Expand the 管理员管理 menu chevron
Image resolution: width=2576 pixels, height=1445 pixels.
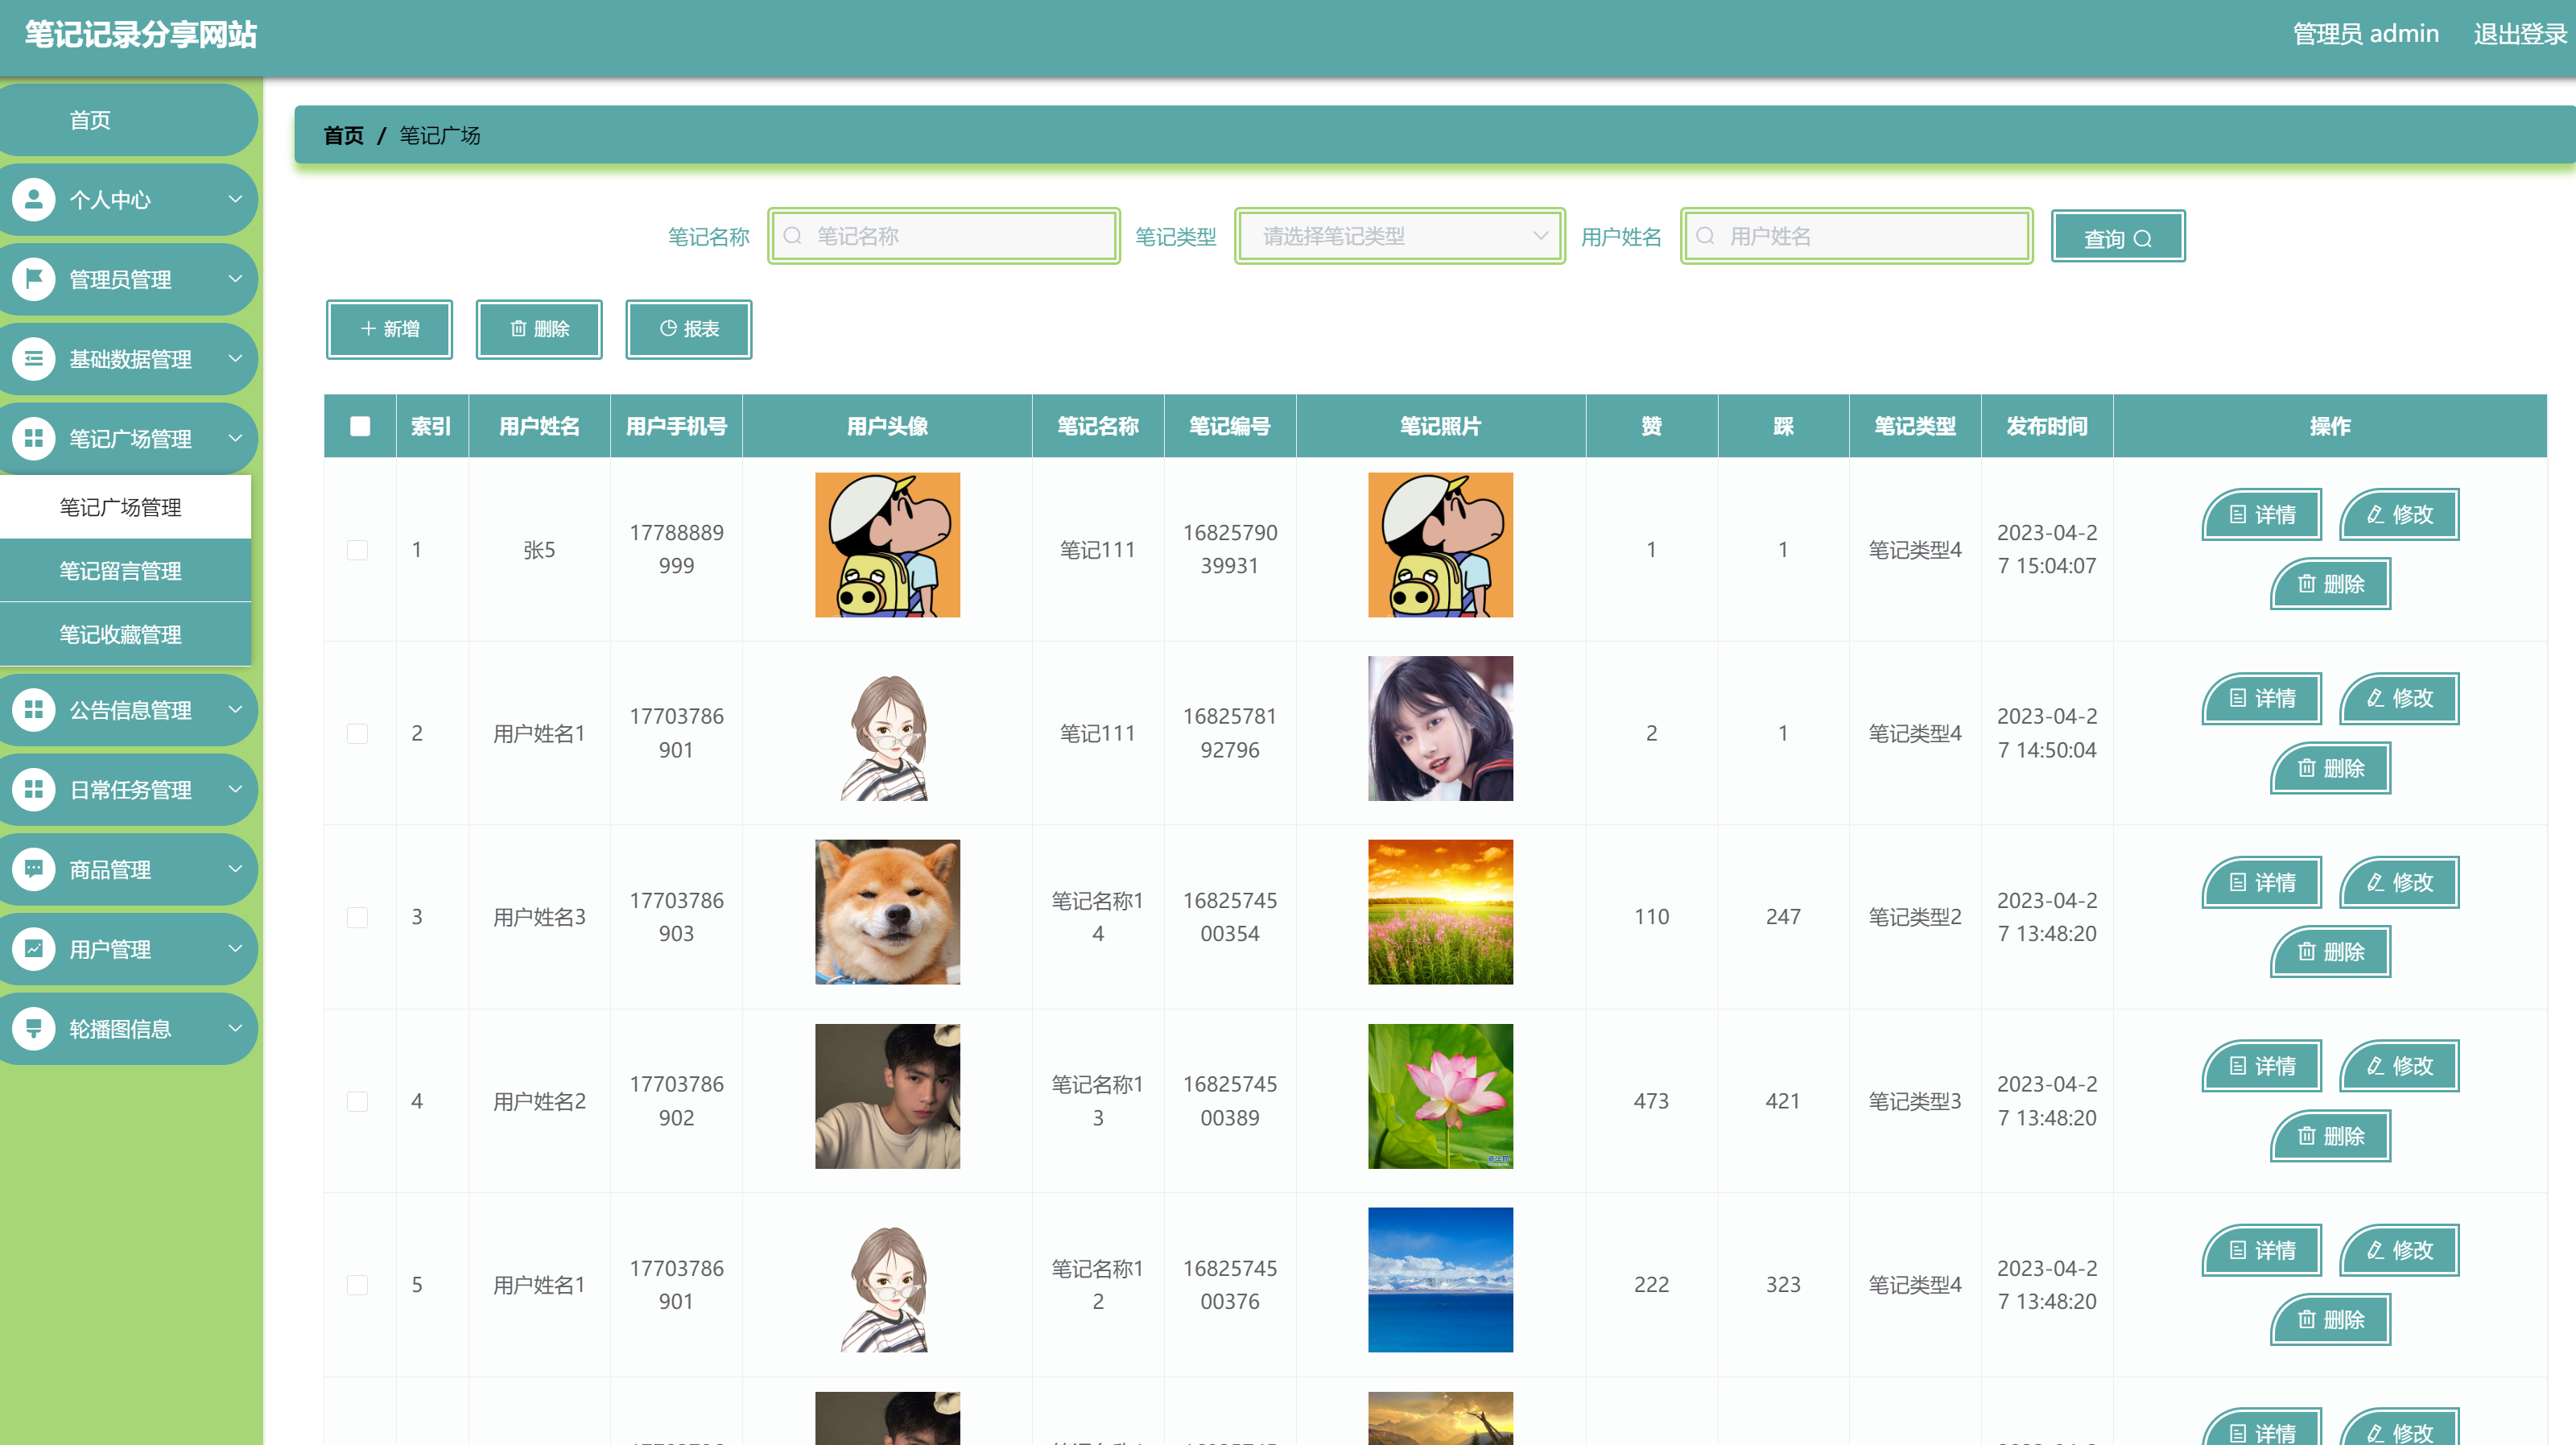pos(236,280)
